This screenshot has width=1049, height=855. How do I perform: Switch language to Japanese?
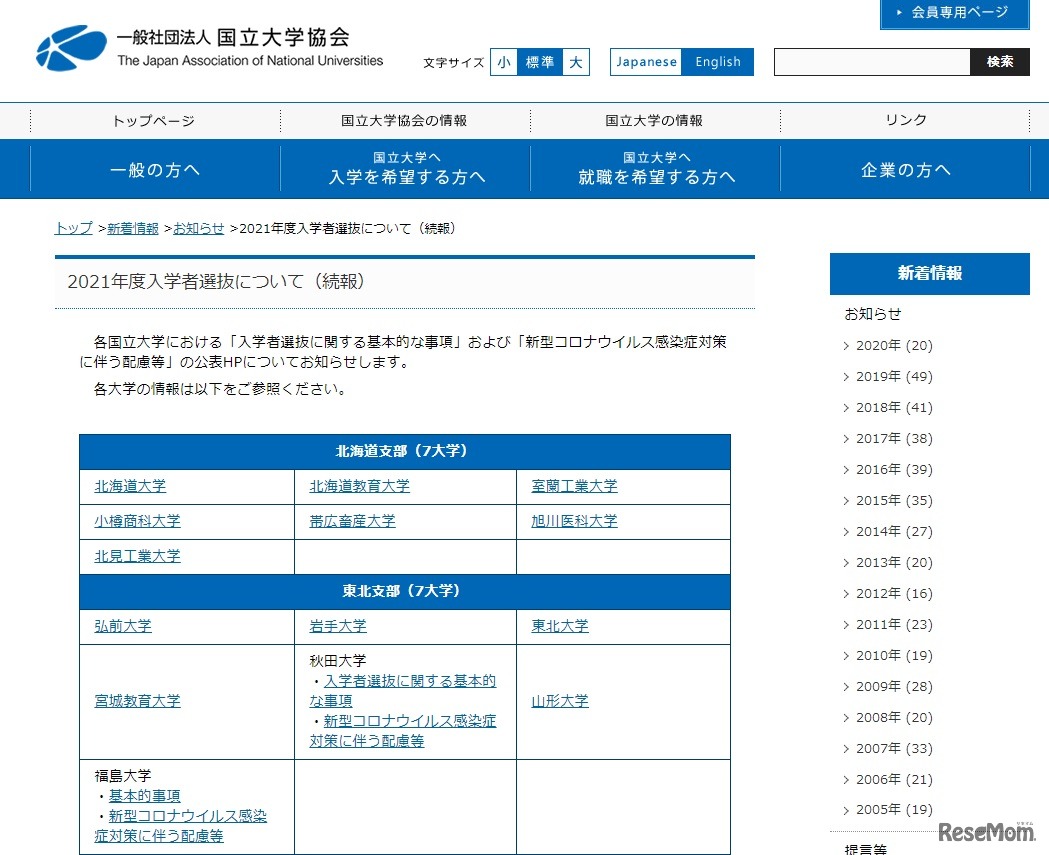[x=645, y=61]
